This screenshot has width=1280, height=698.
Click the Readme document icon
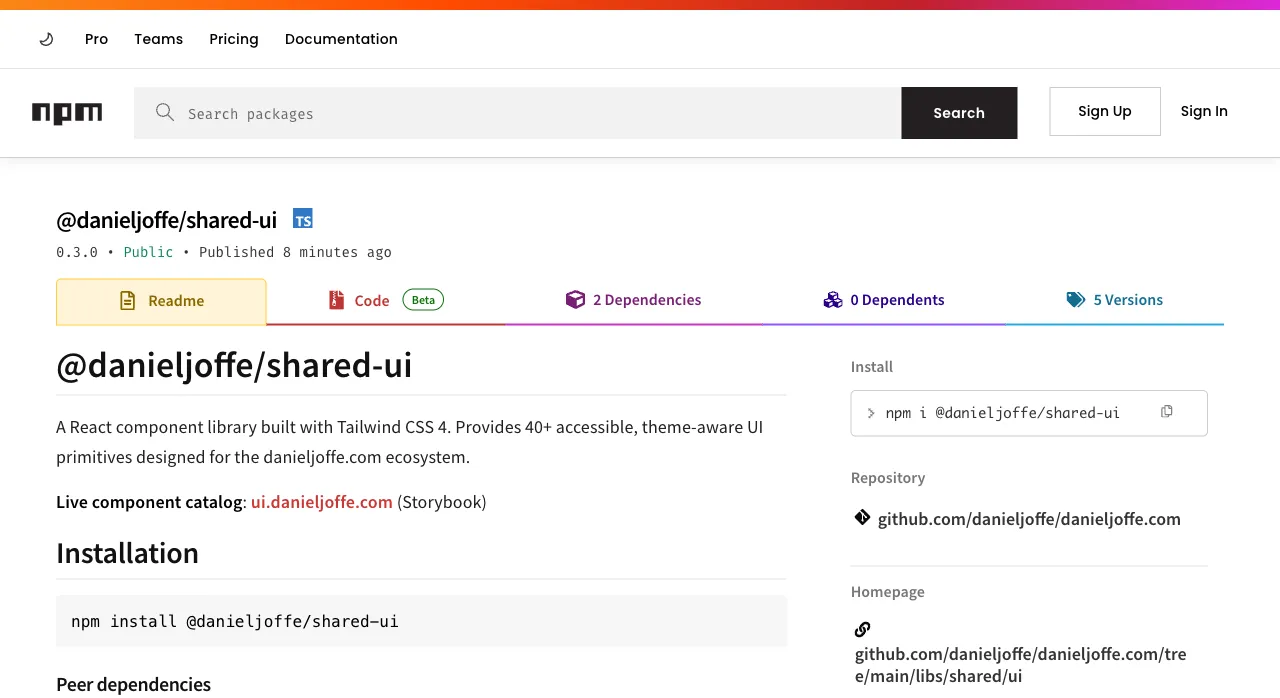(x=127, y=300)
